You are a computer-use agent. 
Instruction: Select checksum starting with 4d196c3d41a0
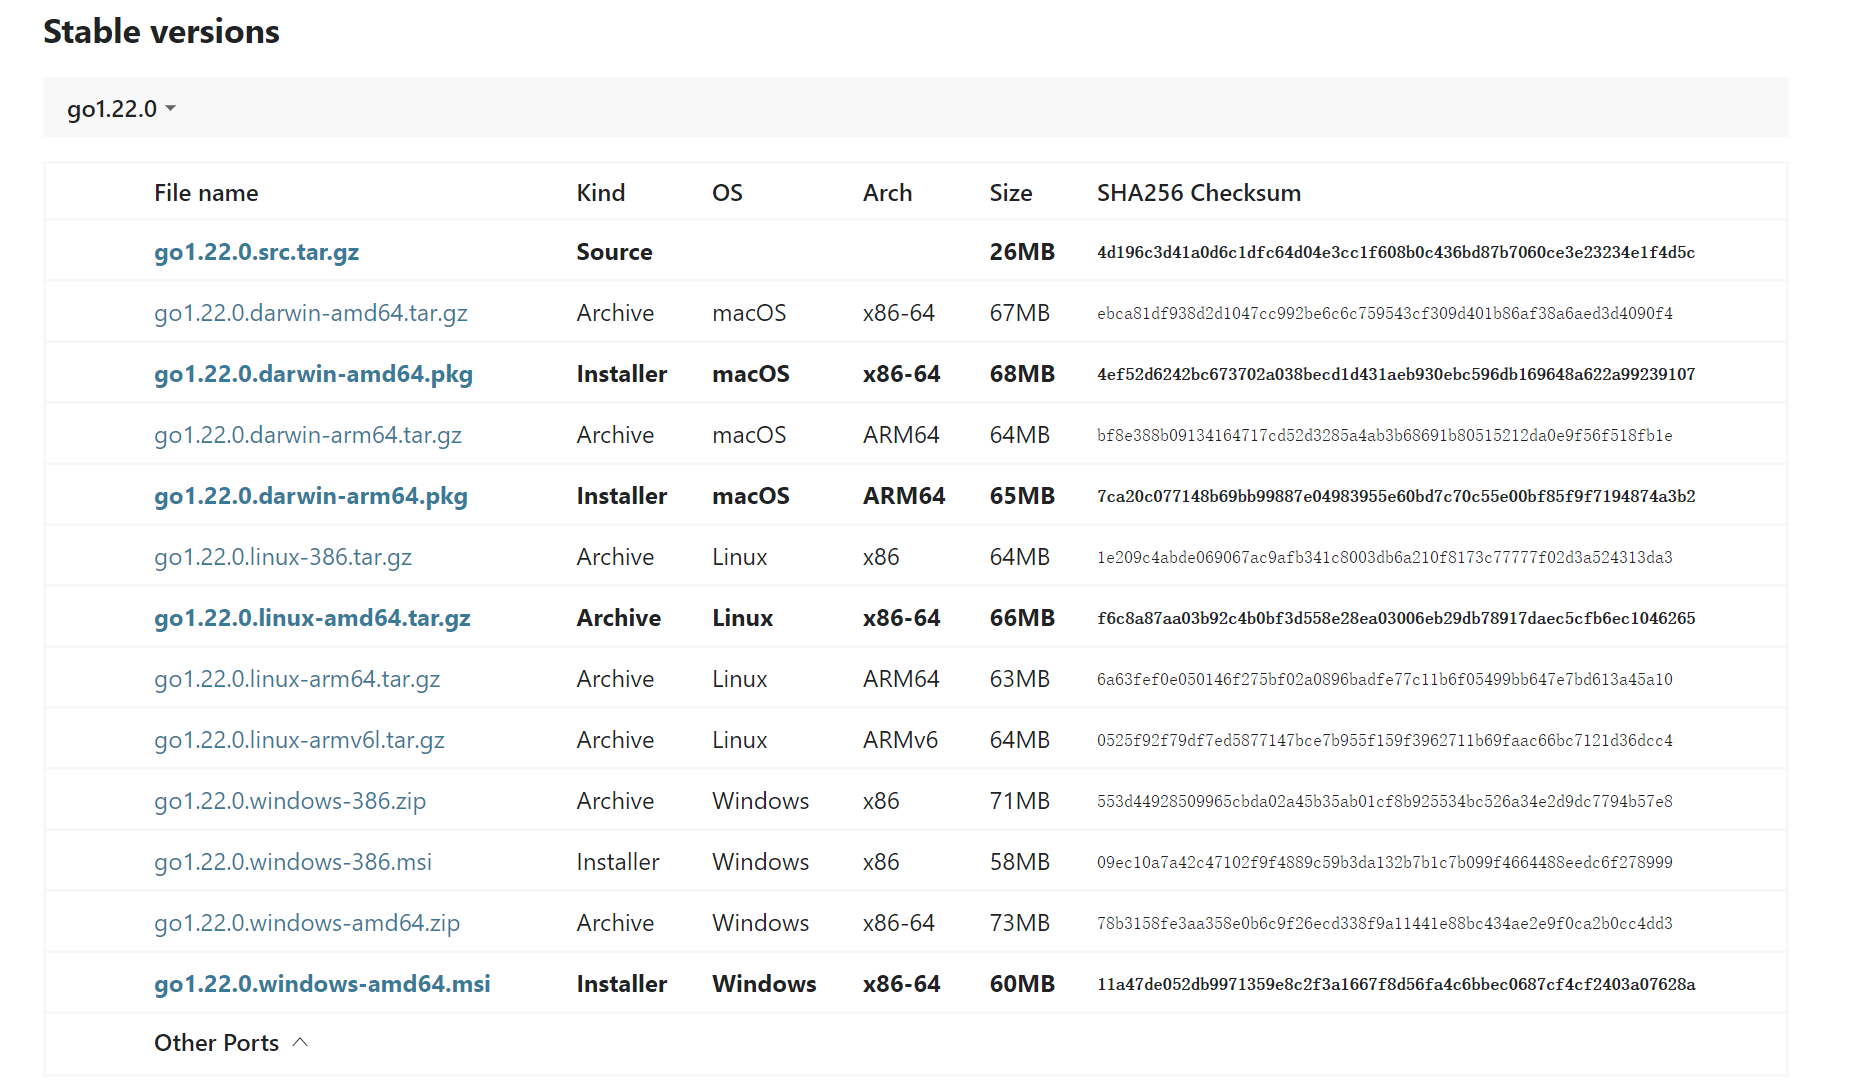(1396, 252)
